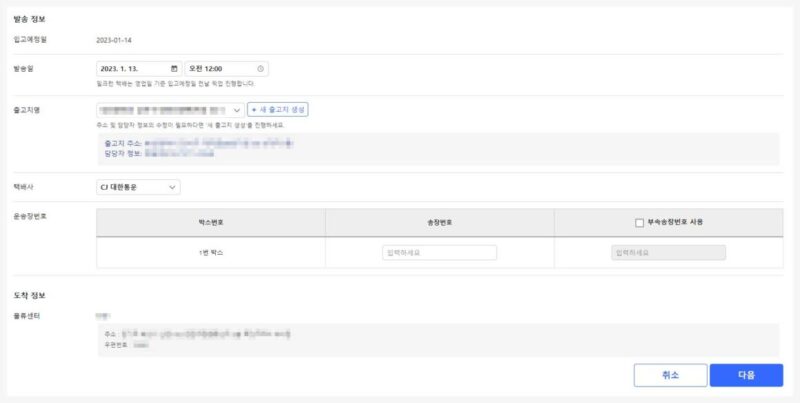Expand the 출고지명 dropdown arrow
The image size is (800, 403).
click(236, 109)
